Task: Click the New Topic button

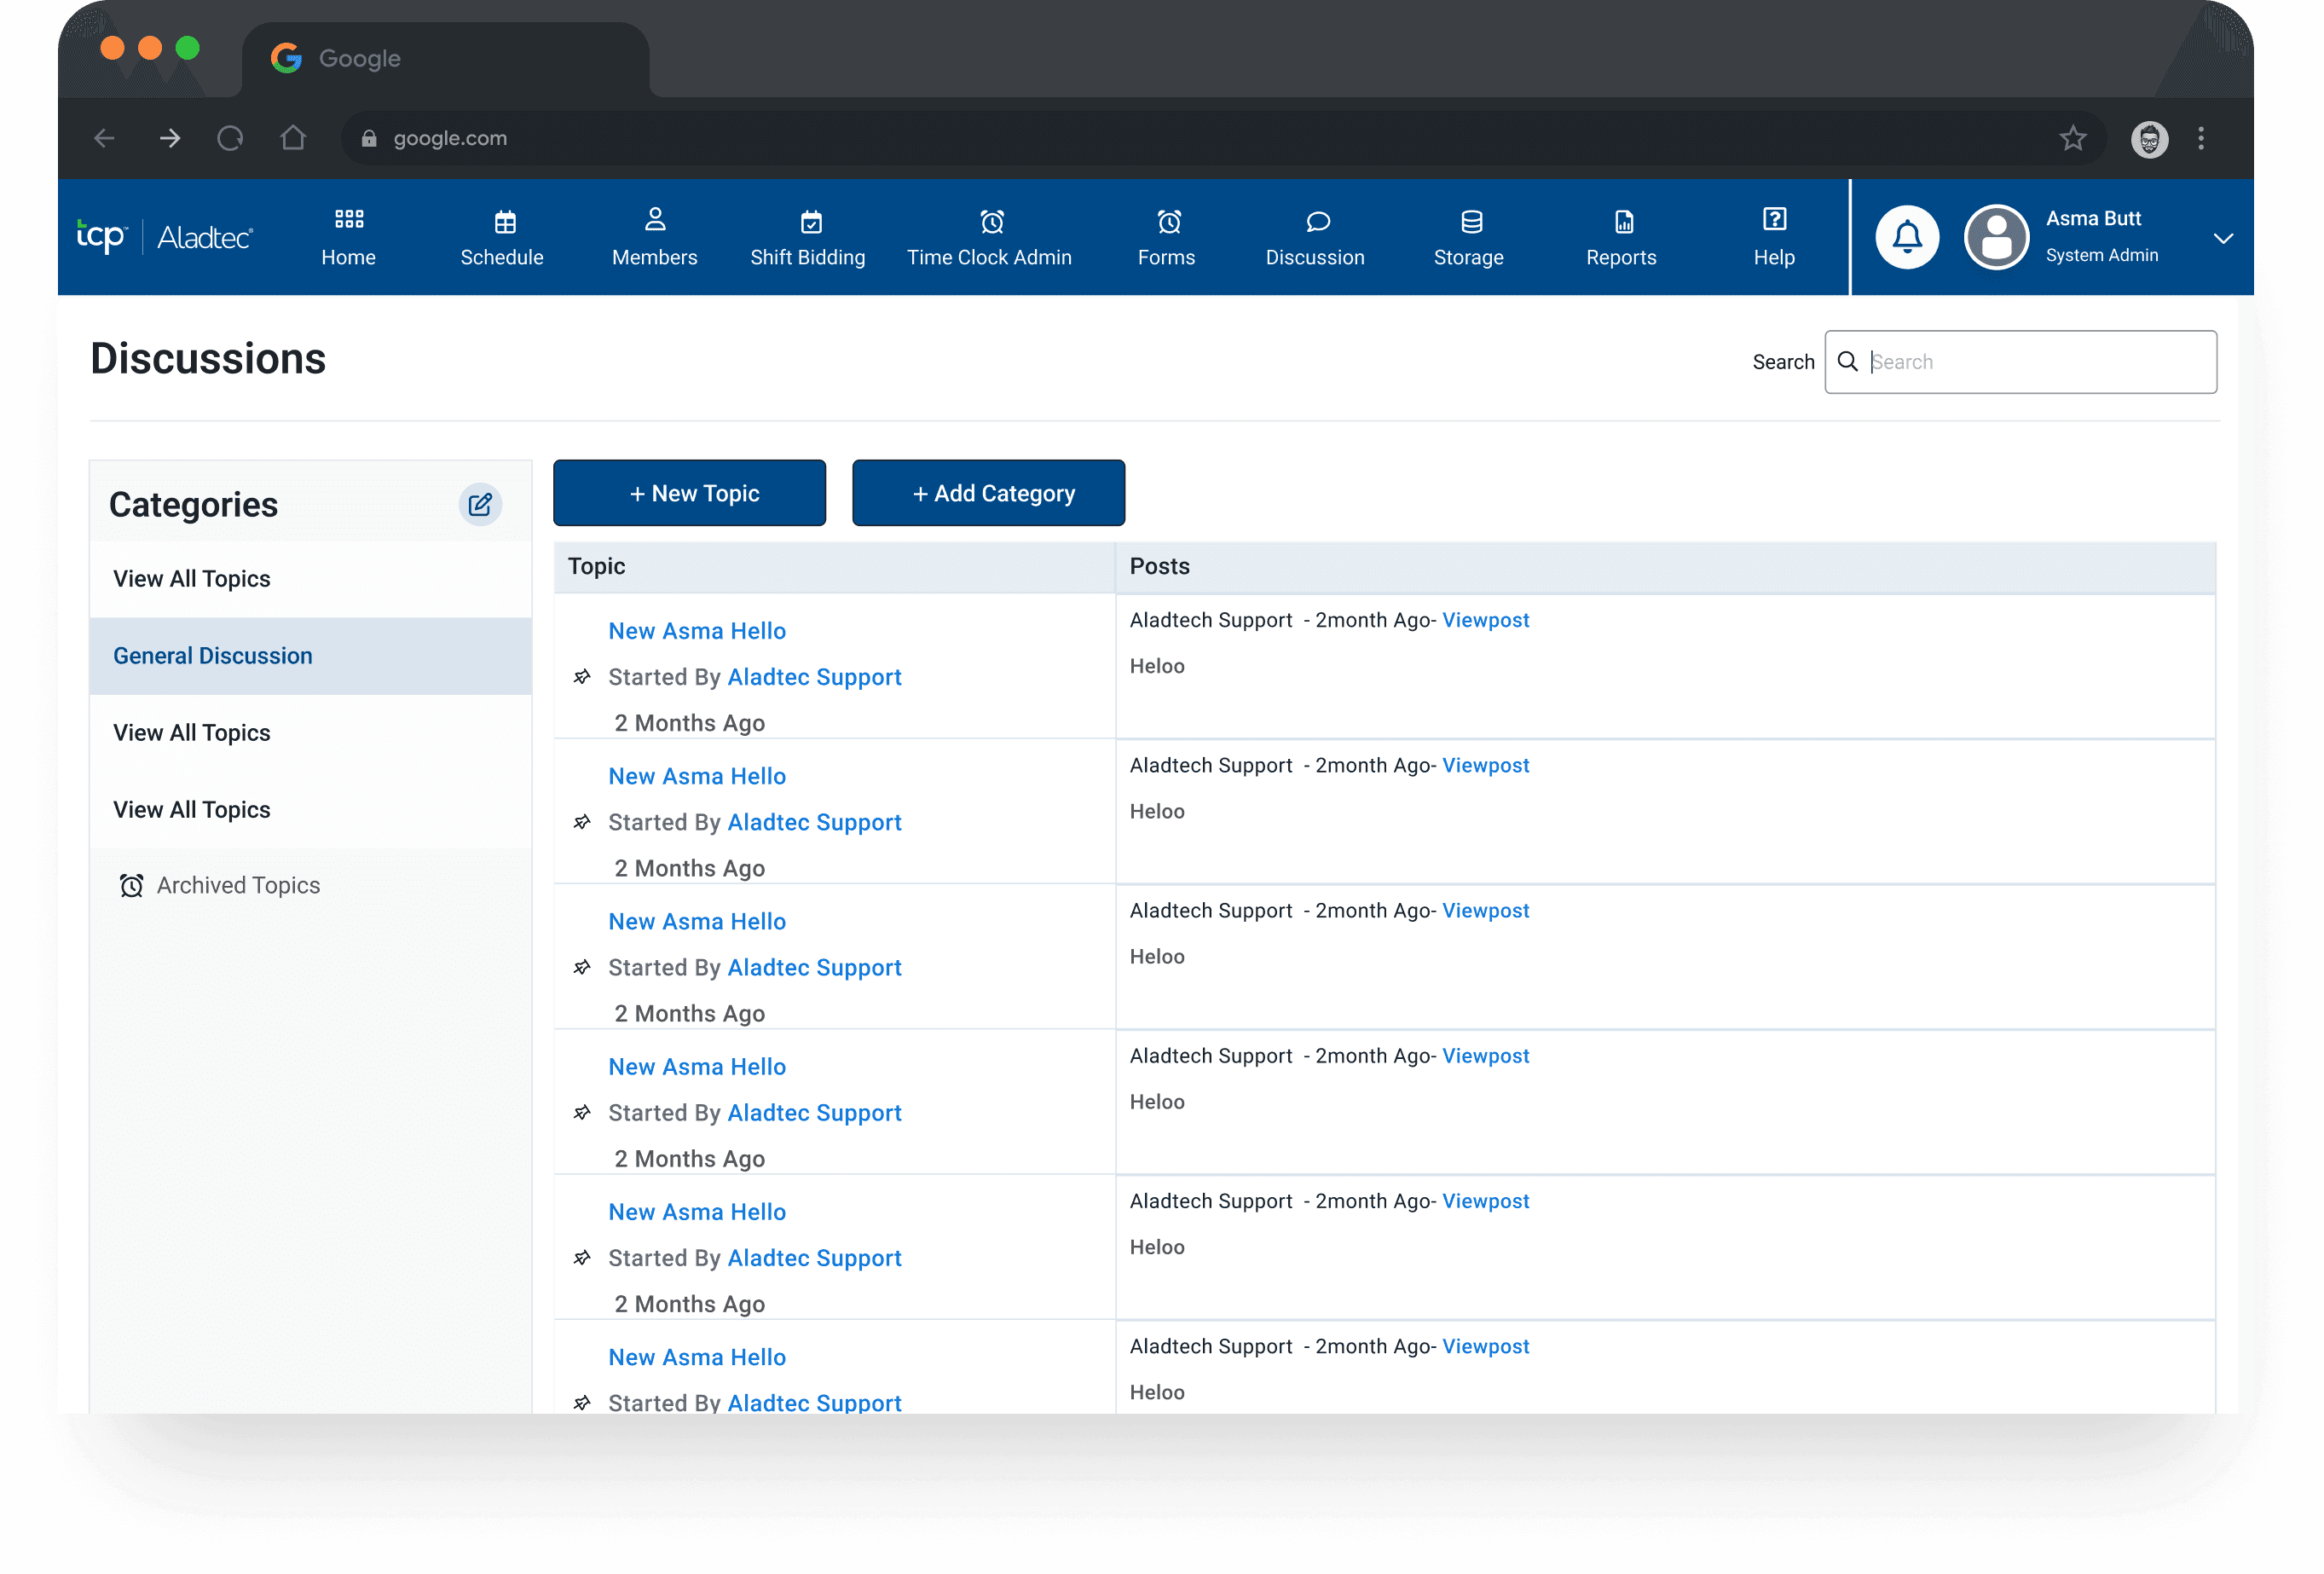Action: 689,493
